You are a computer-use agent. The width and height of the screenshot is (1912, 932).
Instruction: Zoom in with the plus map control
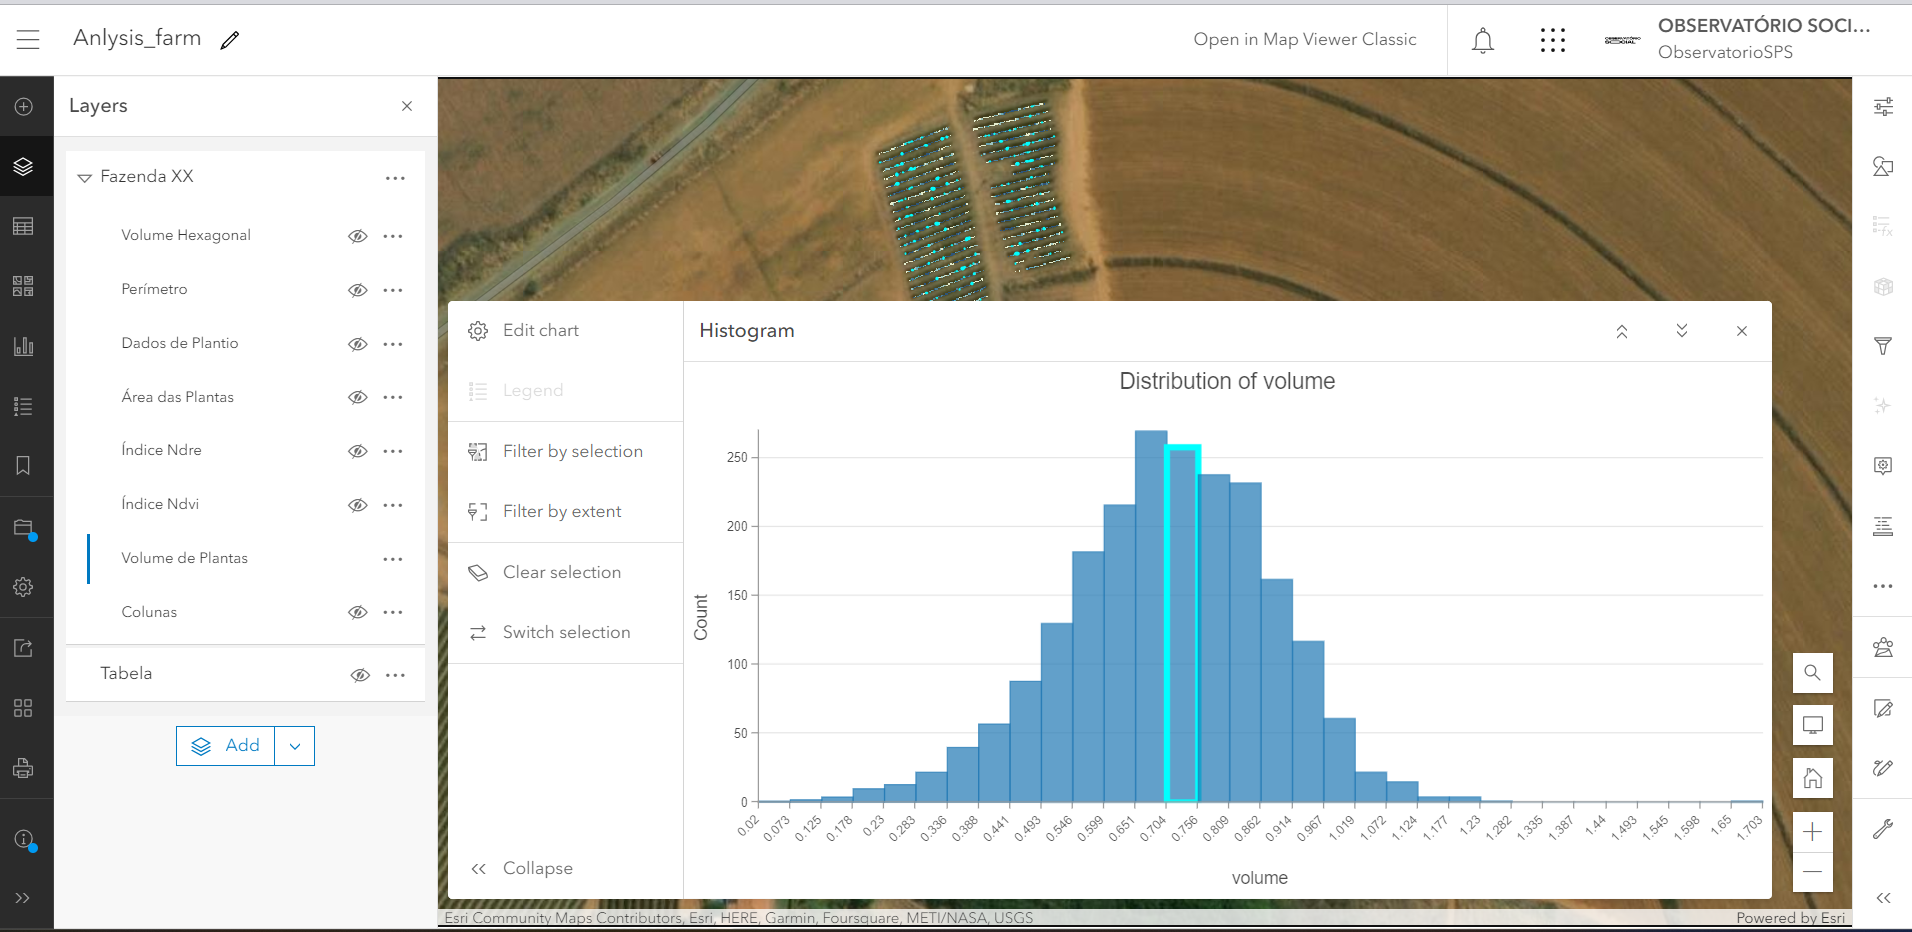click(1811, 830)
